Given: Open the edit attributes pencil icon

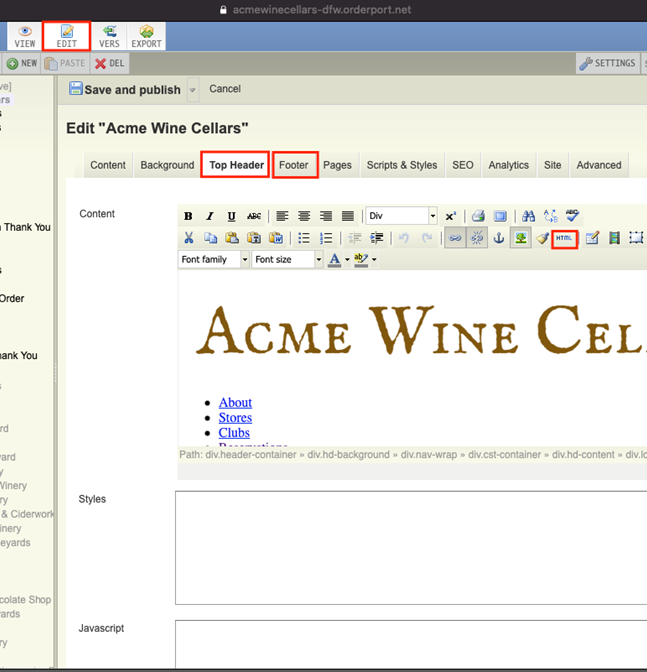Looking at the screenshot, I should click(592, 238).
